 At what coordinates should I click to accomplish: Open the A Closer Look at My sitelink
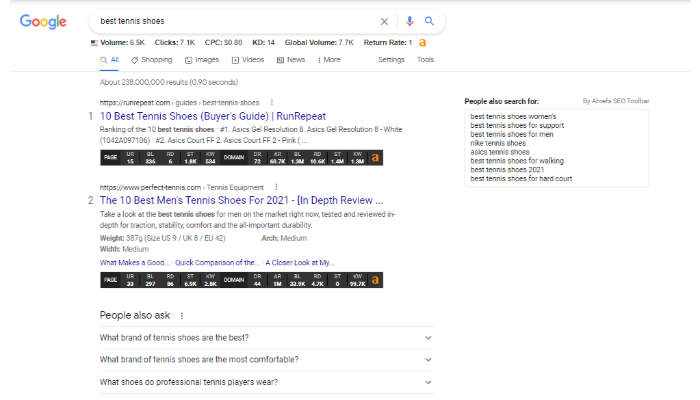300,262
